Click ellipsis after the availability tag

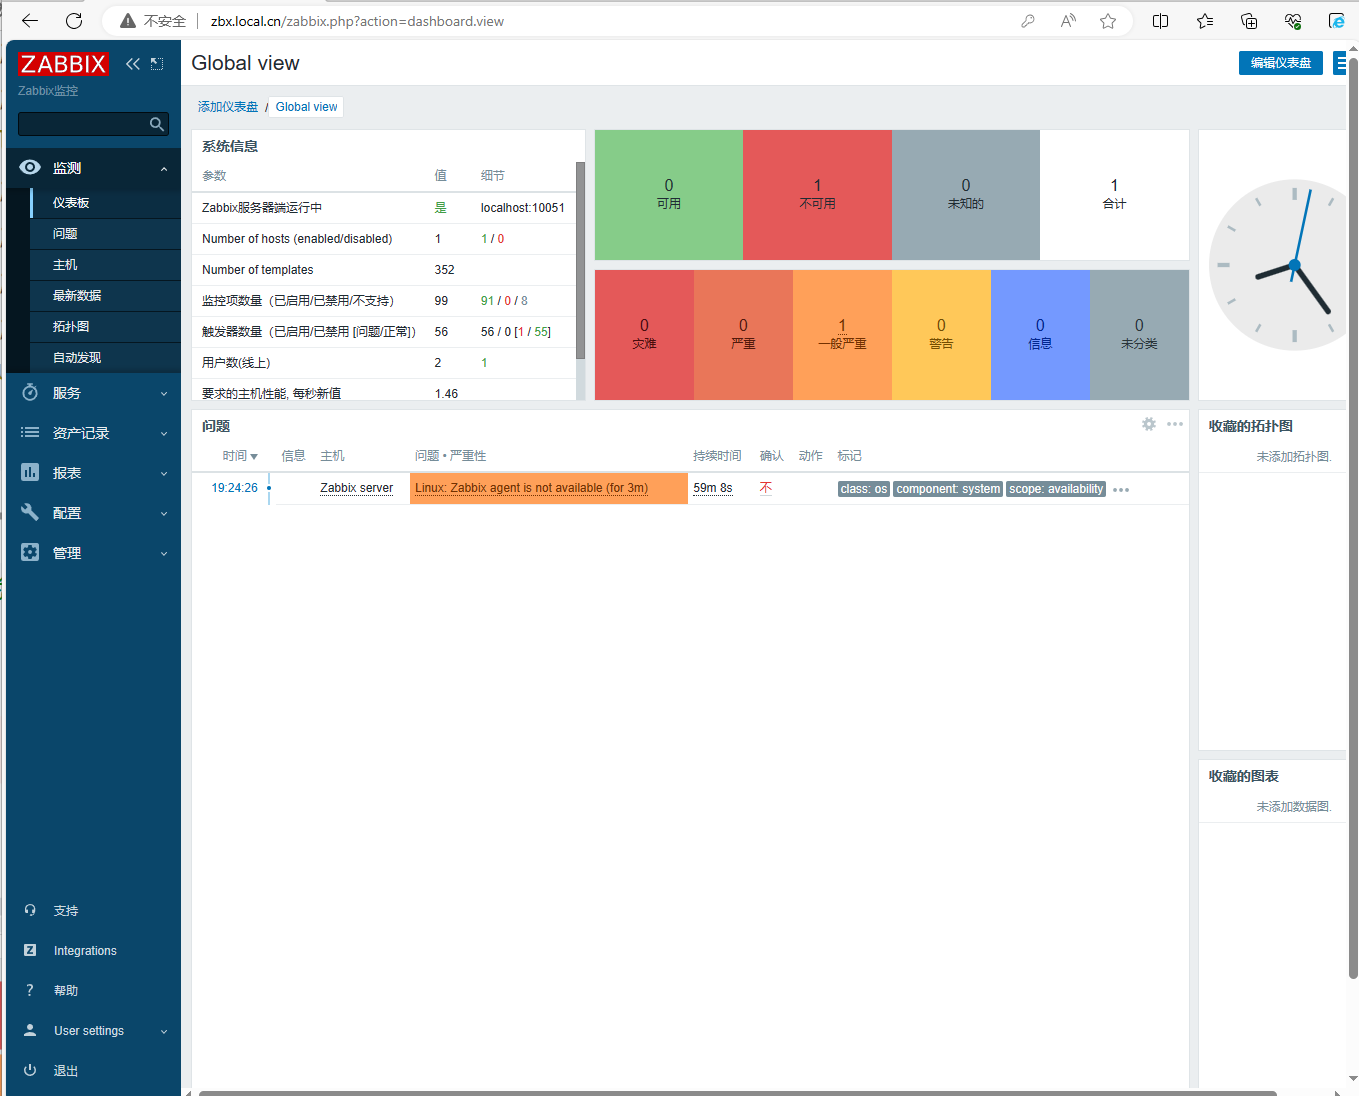pyautogui.click(x=1121, y=490)
